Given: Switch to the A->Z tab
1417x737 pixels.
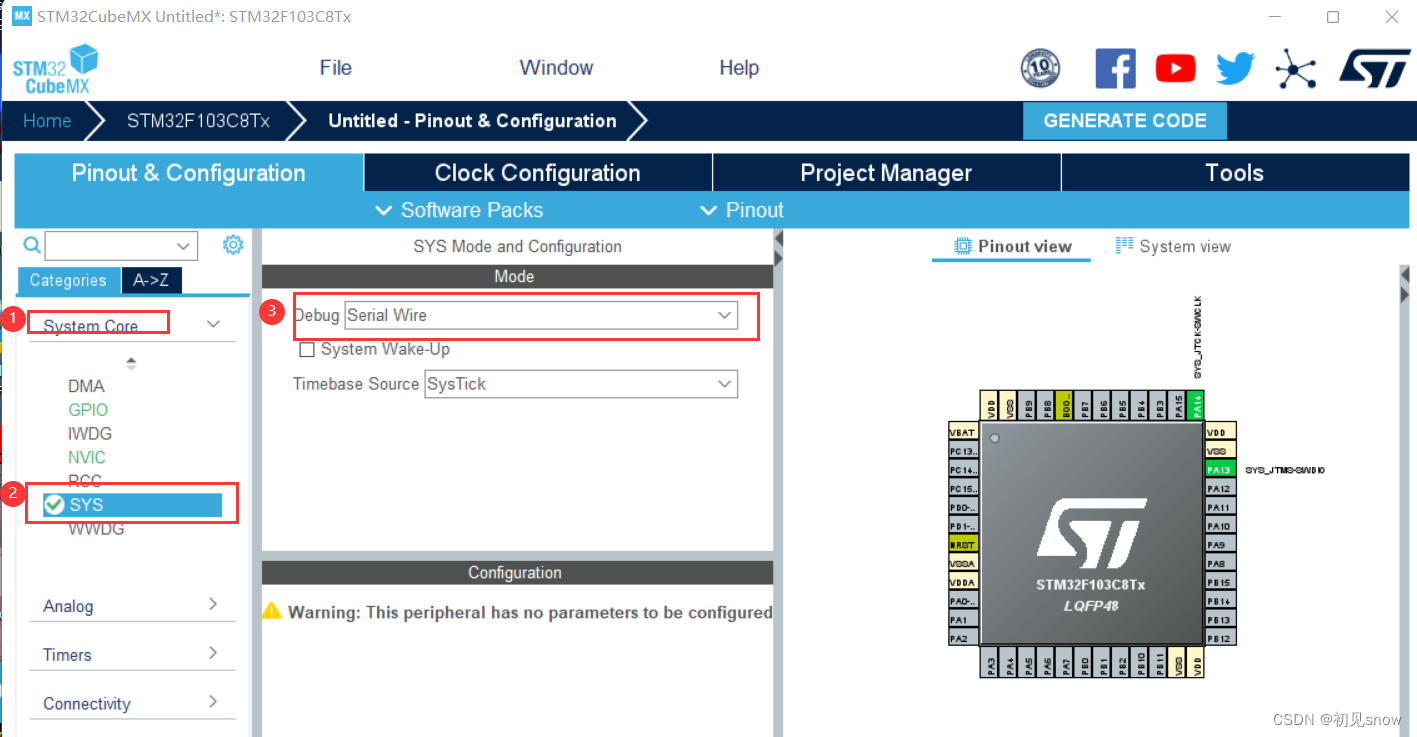Looking at the screenshot, I should tap(151, 281).
